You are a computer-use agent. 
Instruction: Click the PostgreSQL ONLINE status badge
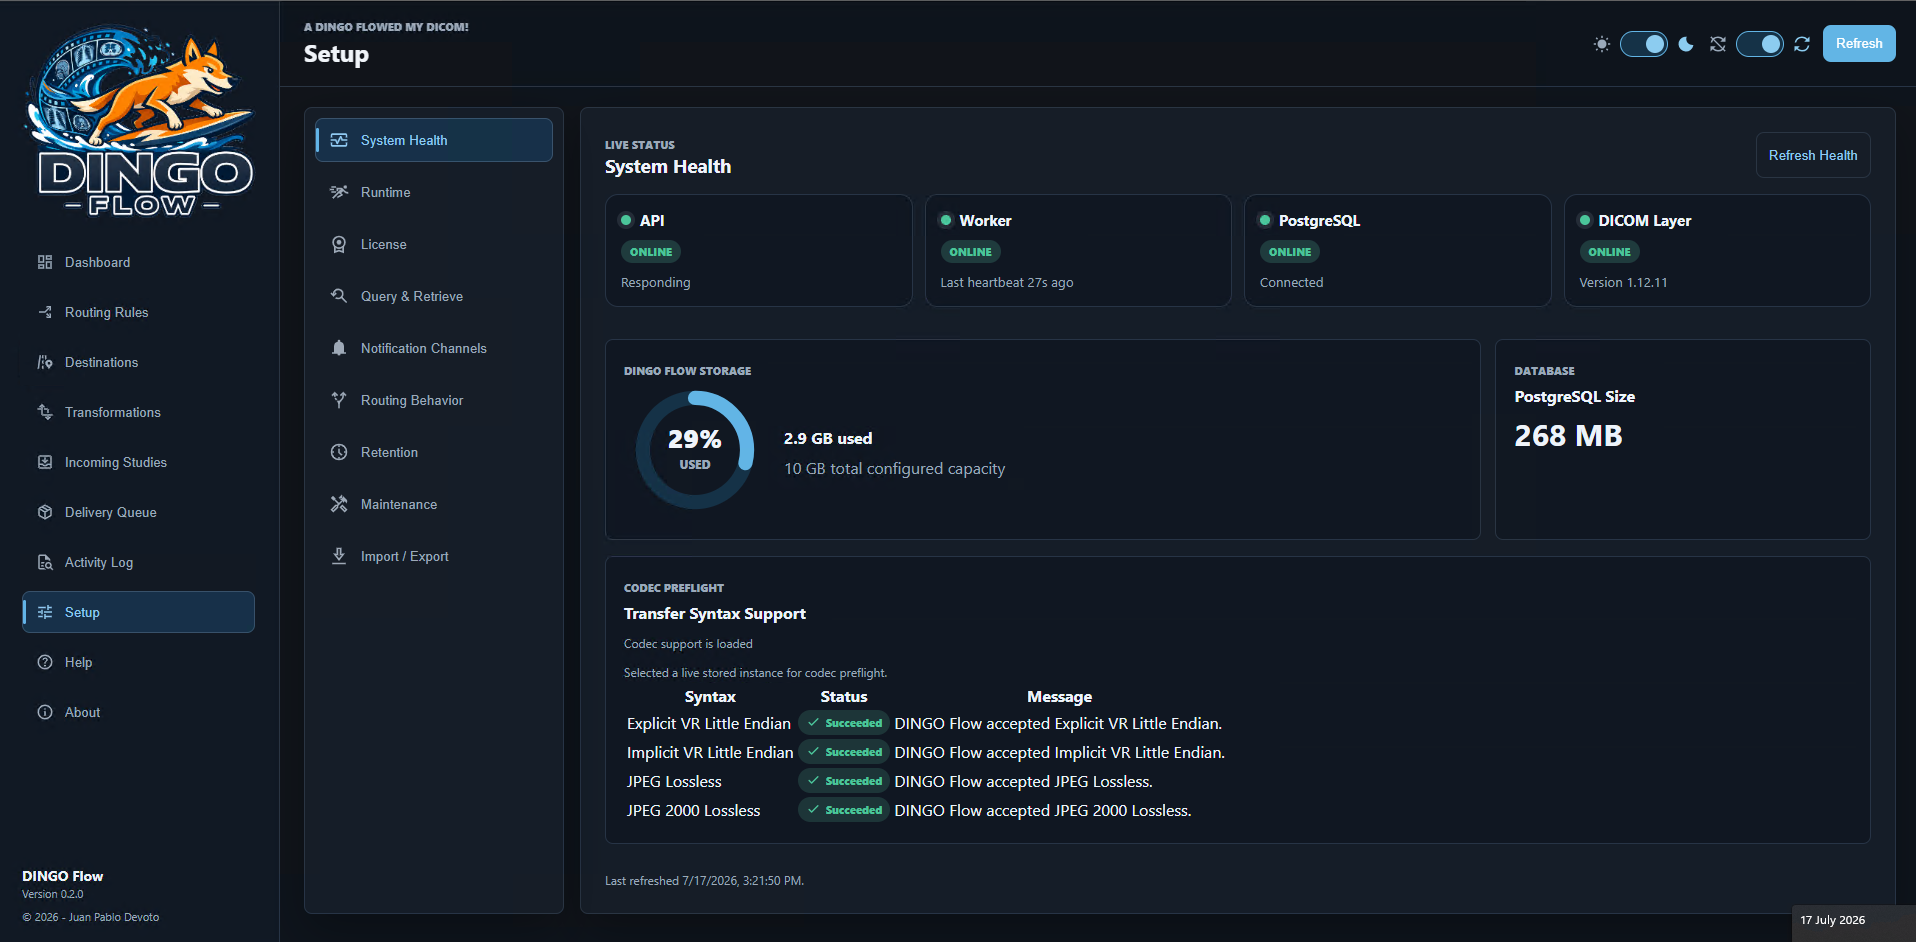[x=1290, y=252]
